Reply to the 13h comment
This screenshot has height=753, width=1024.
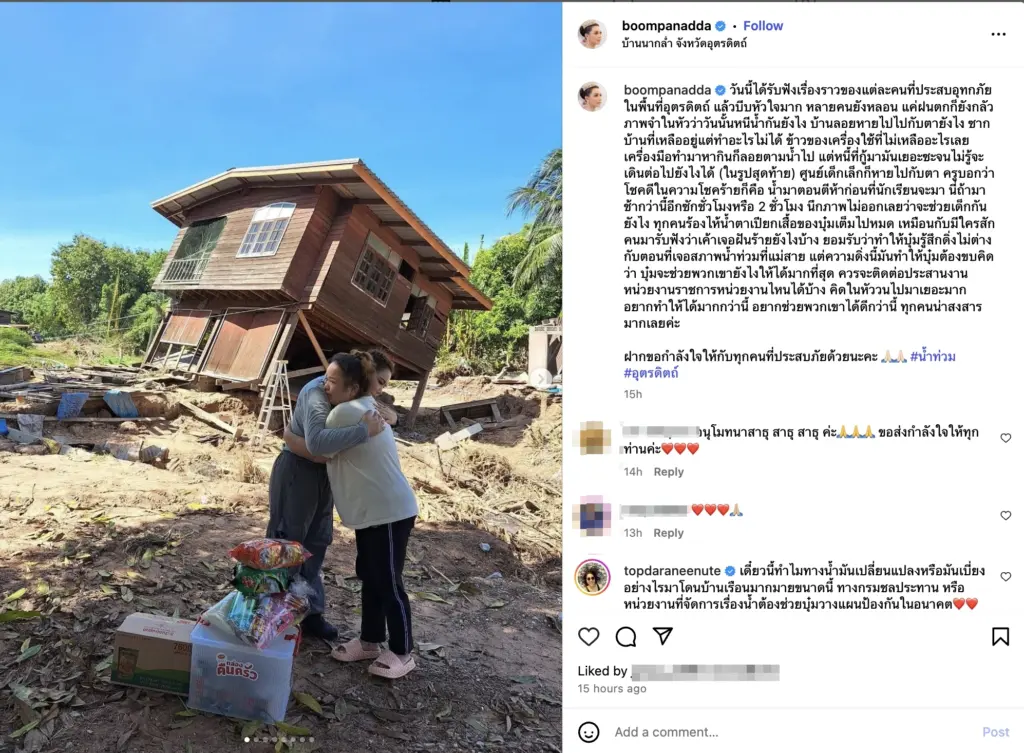pyautogui.click(x=669, y=533)
